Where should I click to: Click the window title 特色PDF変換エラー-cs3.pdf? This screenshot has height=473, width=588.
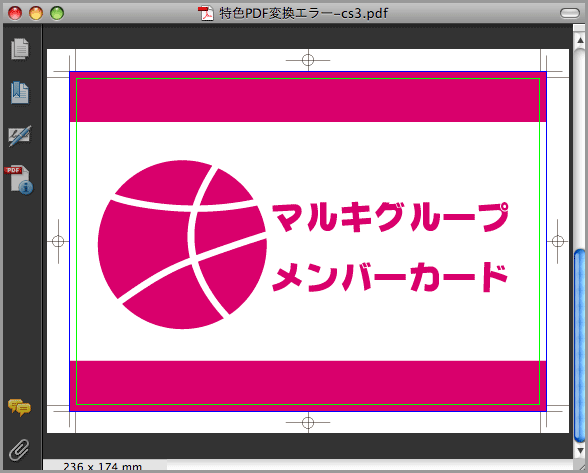click(x=303, y=14)
